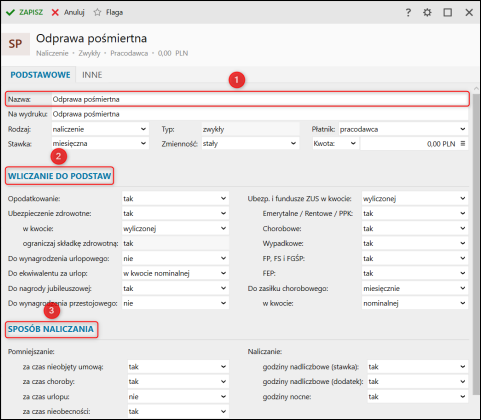Maximize the window with square icon
The height and width of the screenshot is (420, 481).
tap(448, 13)
